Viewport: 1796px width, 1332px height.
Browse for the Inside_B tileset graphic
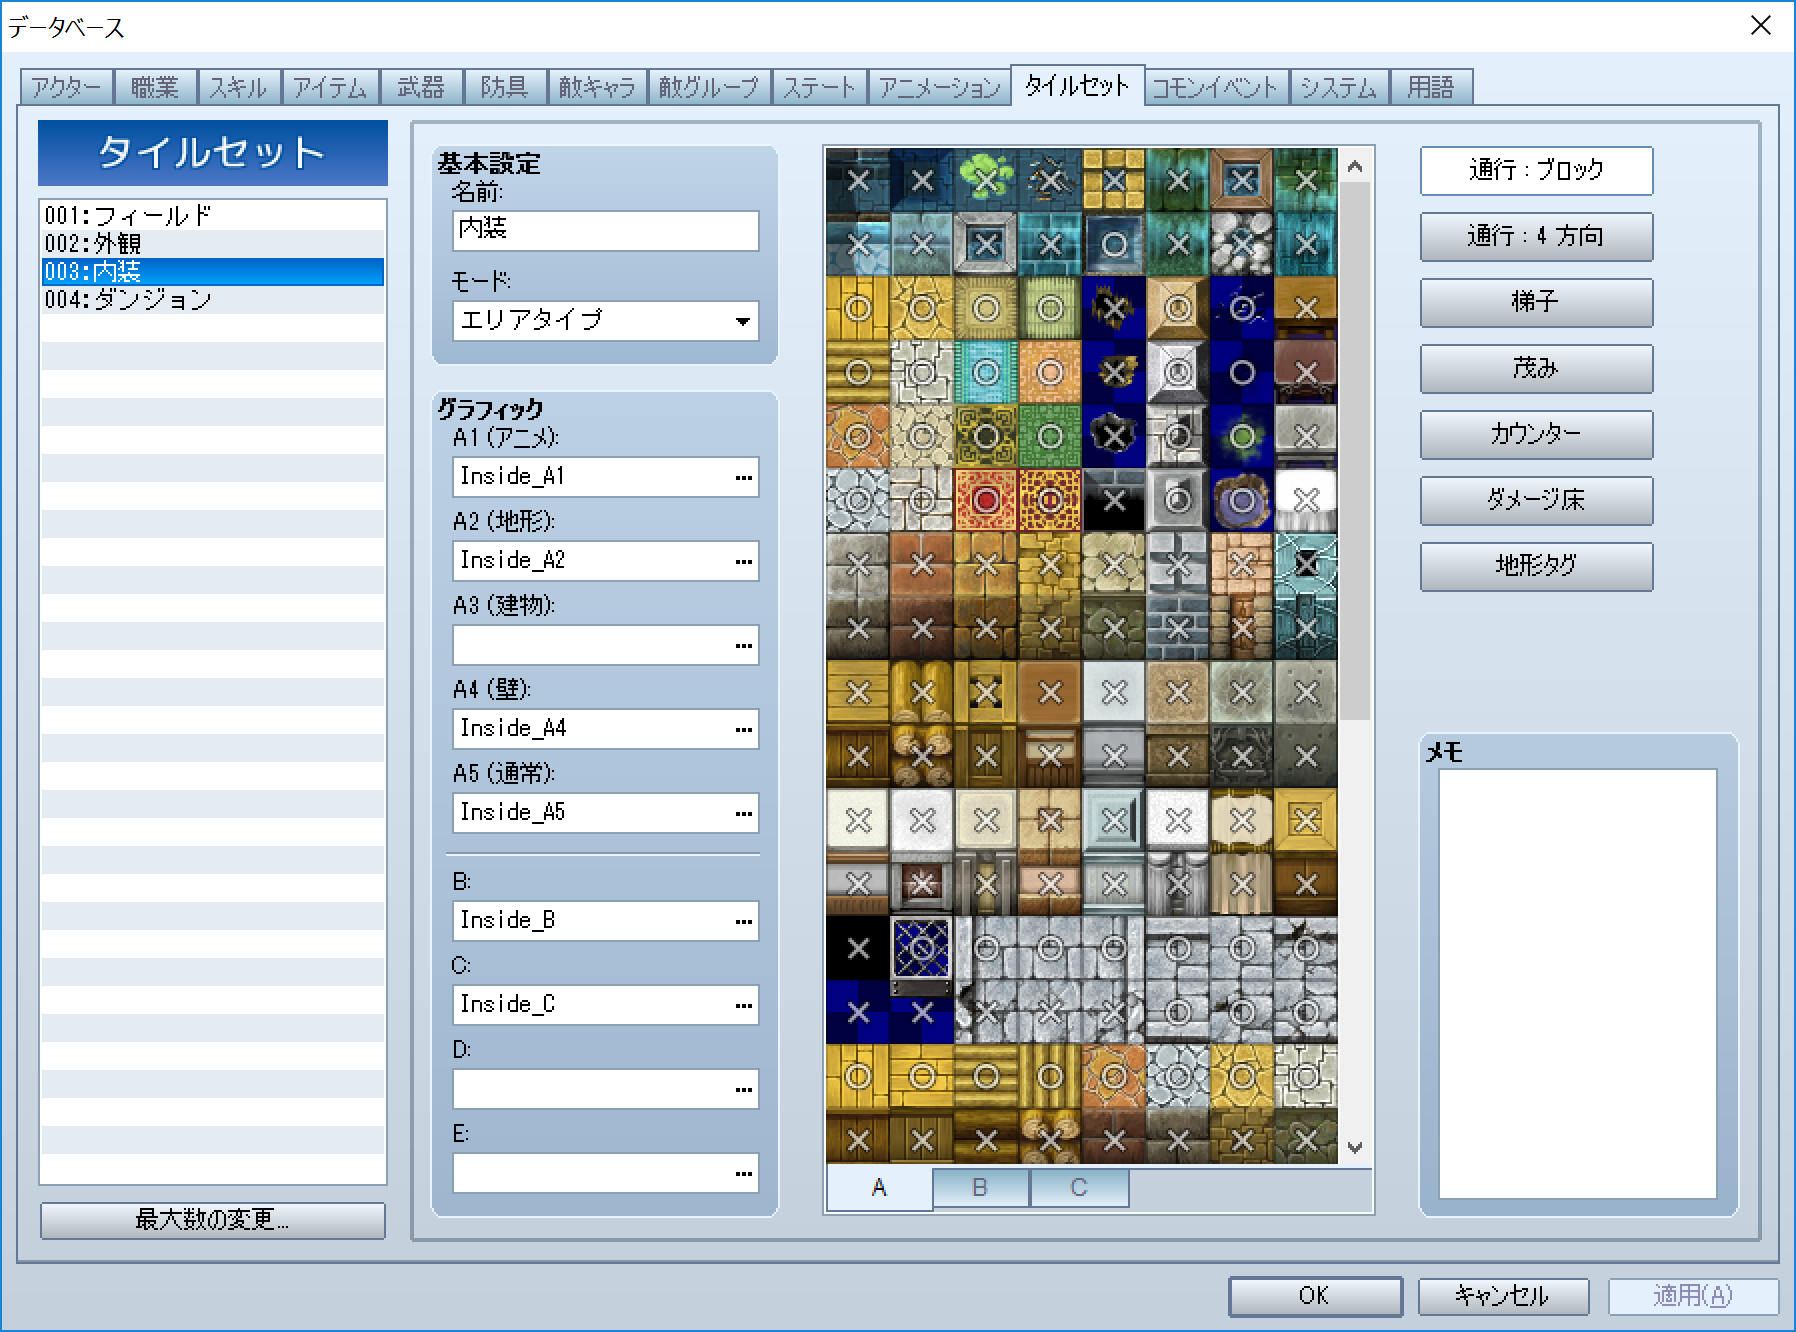[743, 920]
